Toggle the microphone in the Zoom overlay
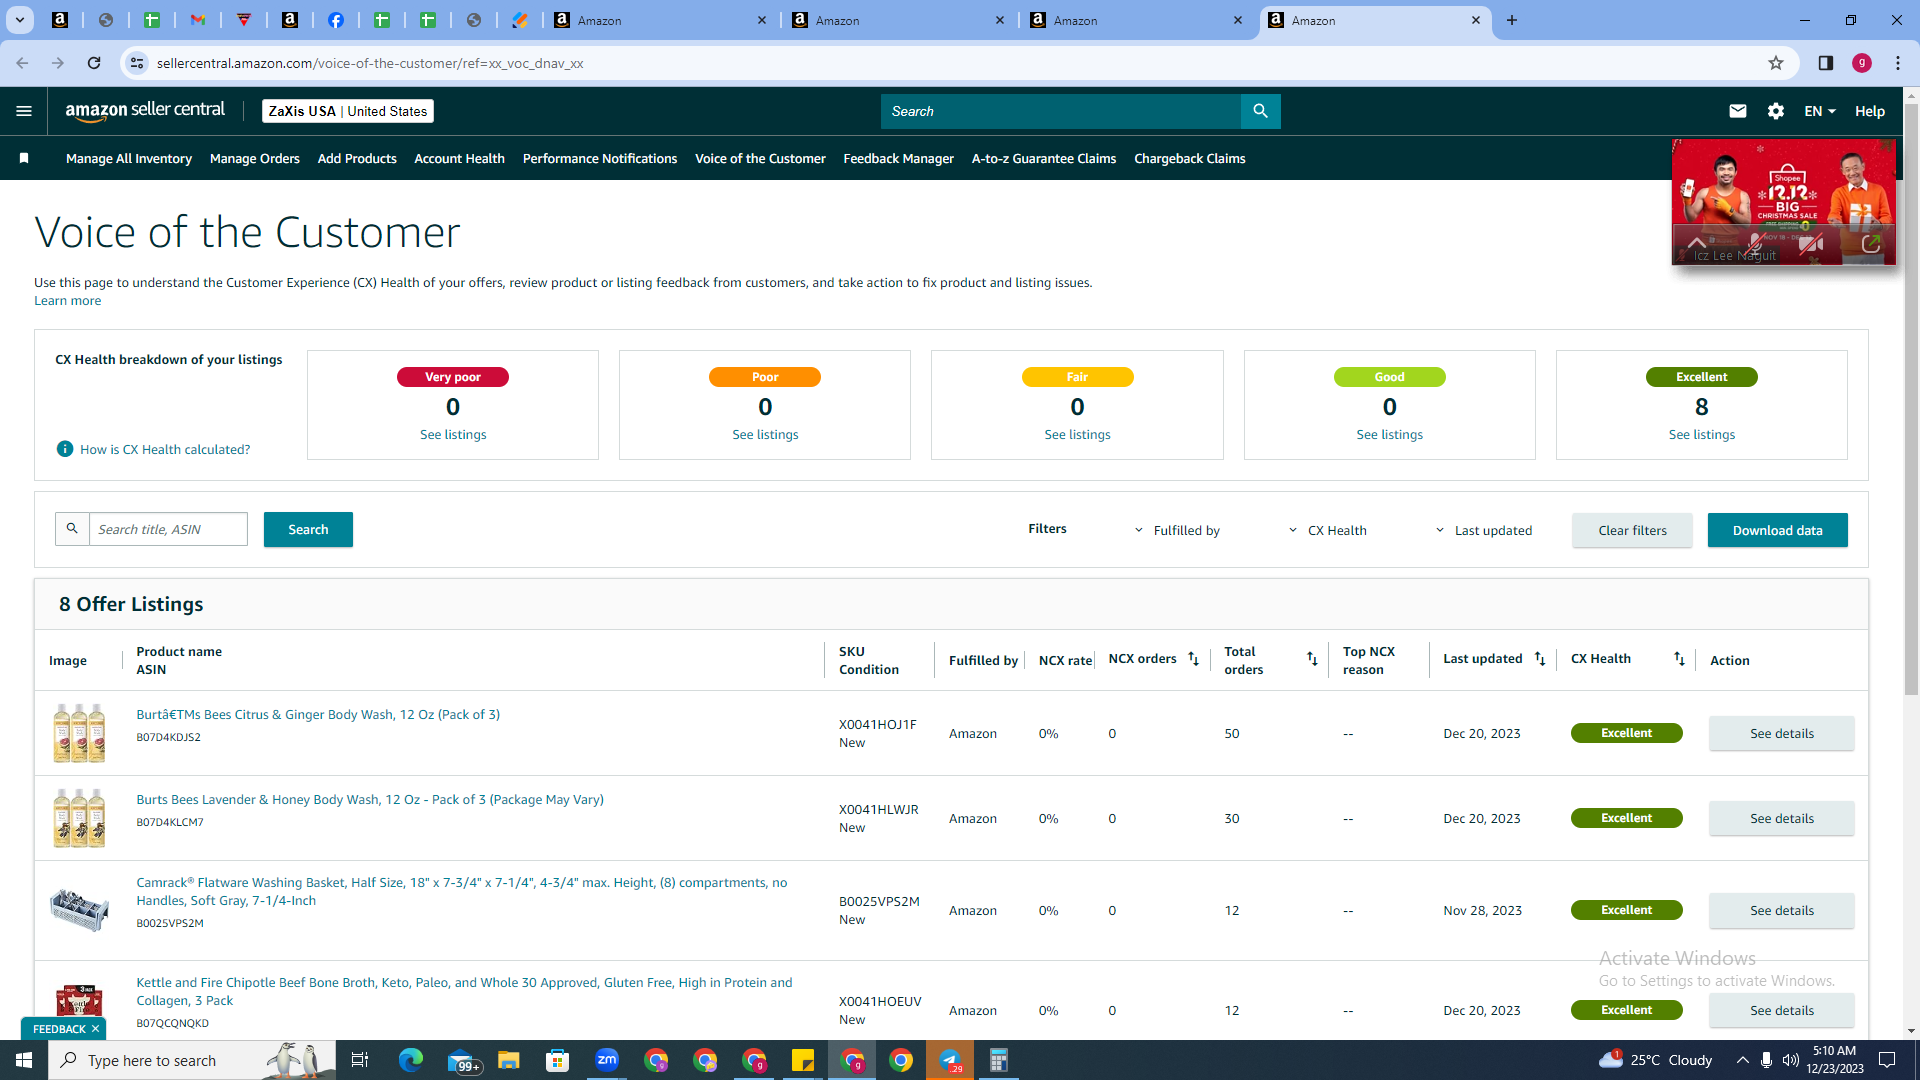 point(1755,244)
